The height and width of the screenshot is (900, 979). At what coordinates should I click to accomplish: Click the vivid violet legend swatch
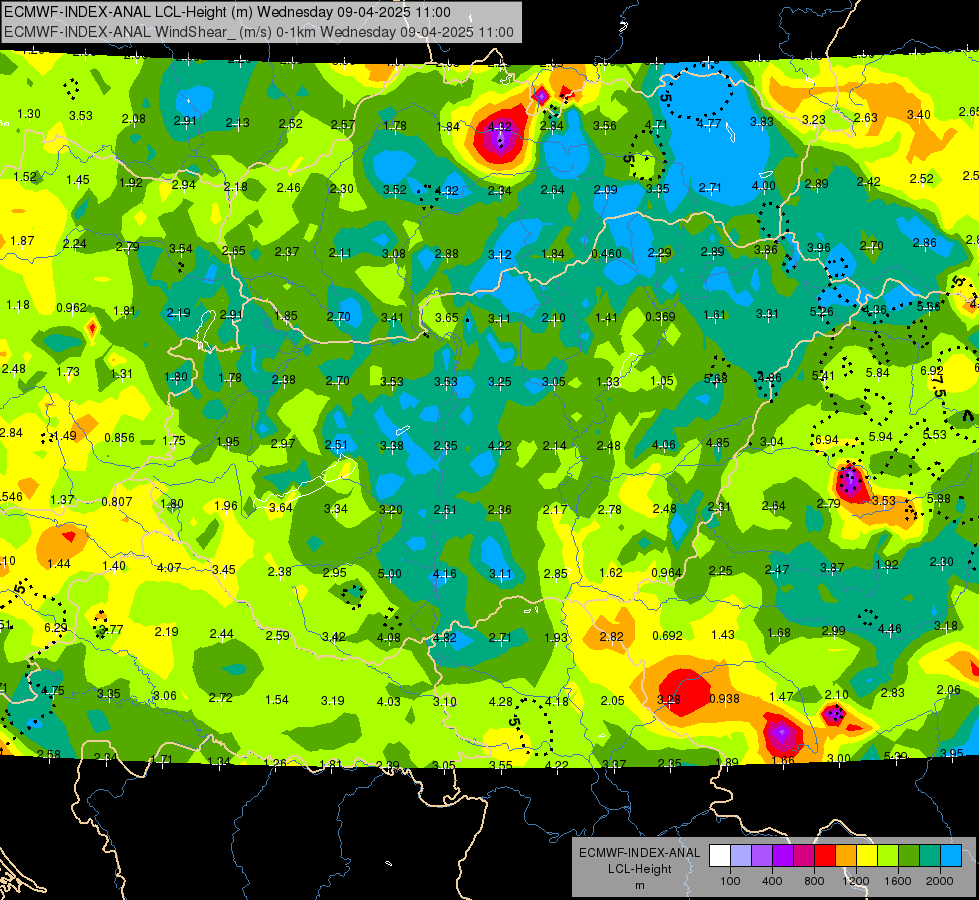coord(783,855)
